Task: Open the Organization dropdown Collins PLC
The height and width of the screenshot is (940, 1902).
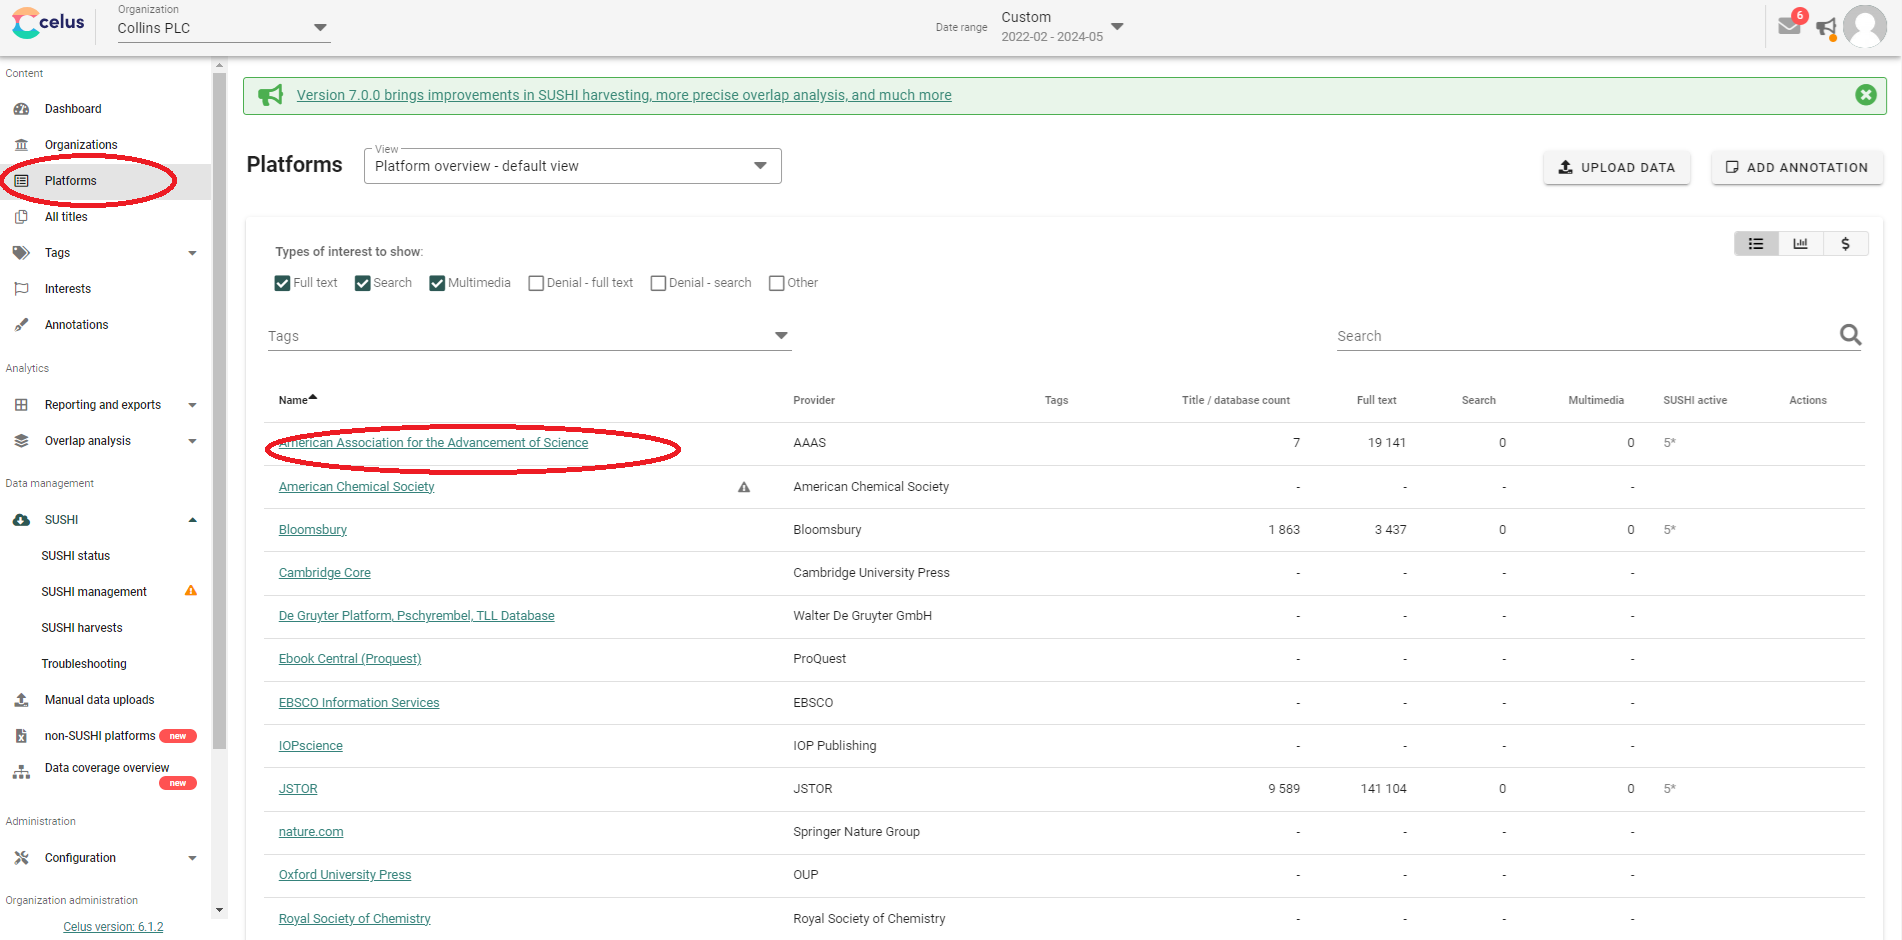Action: coord(223,27)
